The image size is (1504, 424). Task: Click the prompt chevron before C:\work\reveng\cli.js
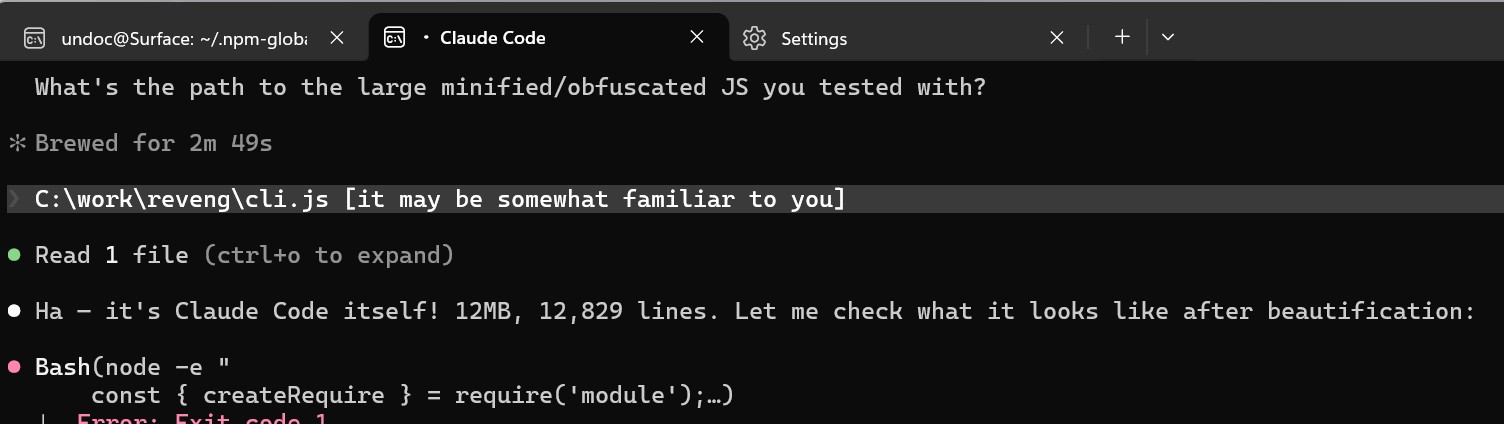15,199
